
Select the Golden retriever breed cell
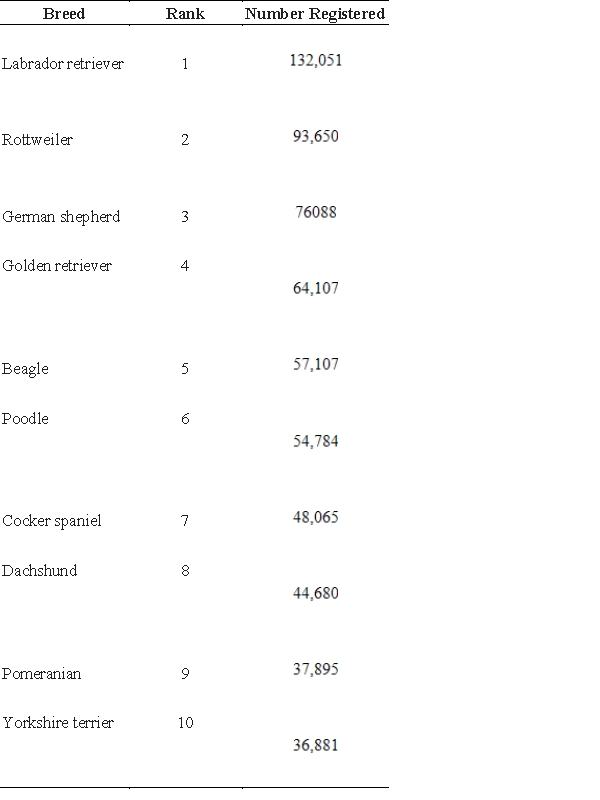click(x=57, y=265)
